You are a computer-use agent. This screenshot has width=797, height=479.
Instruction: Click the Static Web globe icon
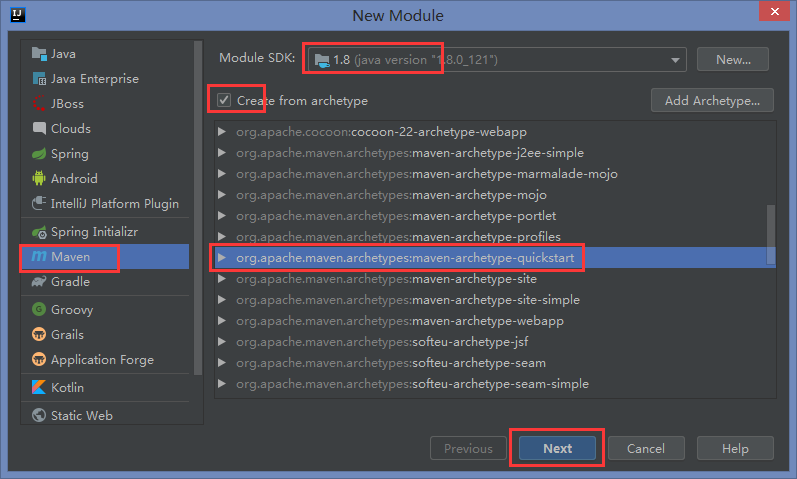tap(39, 415)
